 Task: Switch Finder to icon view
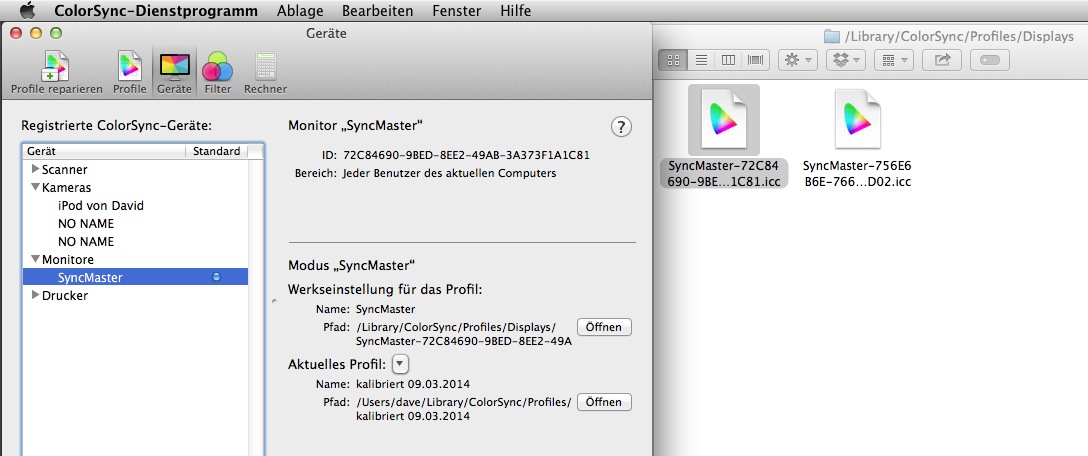pos(672,60)
